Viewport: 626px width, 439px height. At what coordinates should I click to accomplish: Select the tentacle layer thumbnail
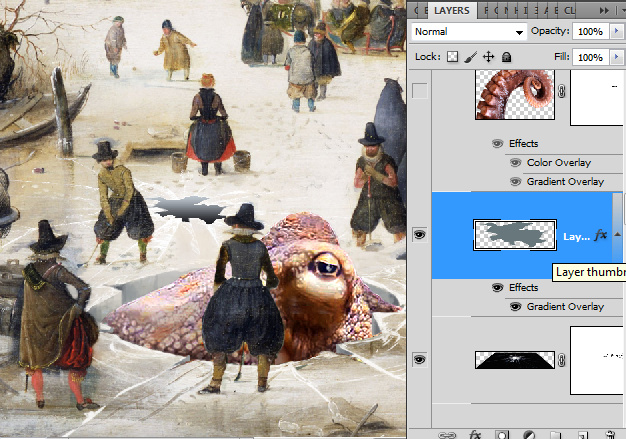tap(515, 95)
